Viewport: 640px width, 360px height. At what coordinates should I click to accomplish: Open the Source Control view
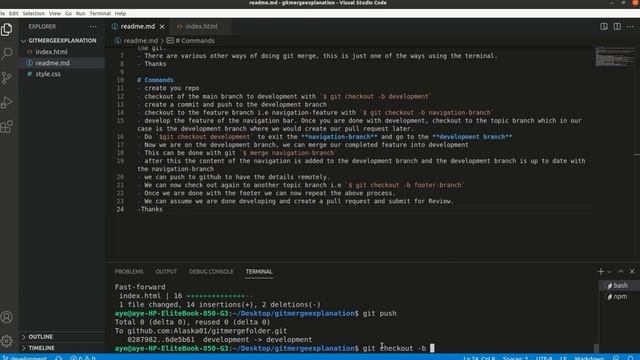[x=7, y=78]
